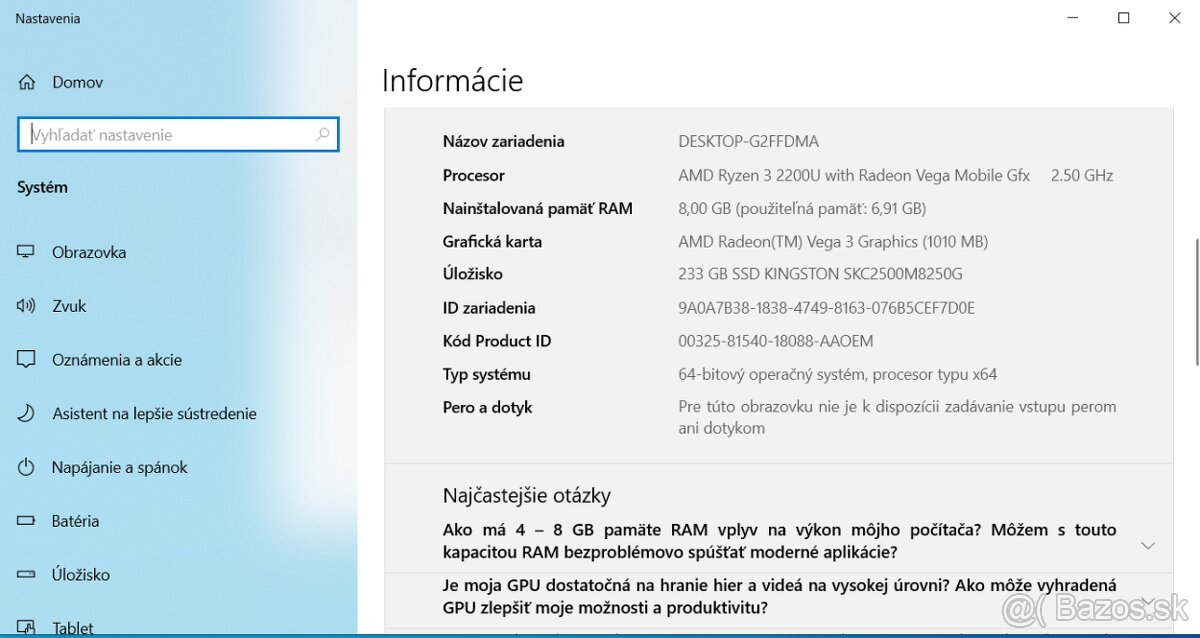The width and height of the screenshot is (1200, 638).
Task: Select the Batéria battery icon
Action: click(27, 521)
